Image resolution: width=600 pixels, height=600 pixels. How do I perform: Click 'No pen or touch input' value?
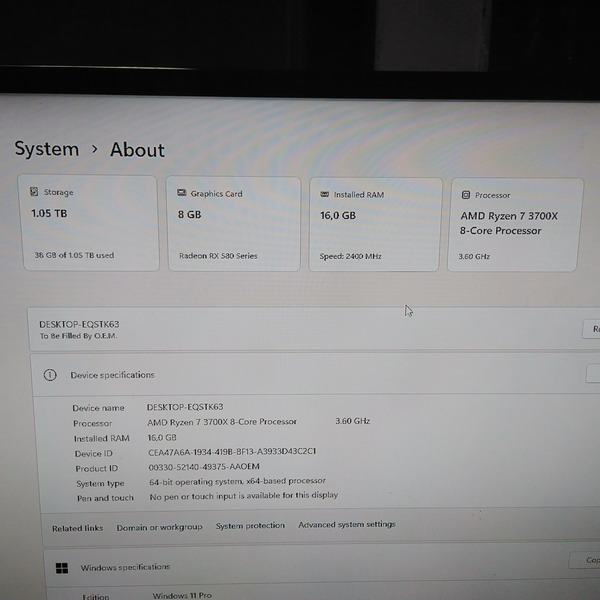(244, 496)
